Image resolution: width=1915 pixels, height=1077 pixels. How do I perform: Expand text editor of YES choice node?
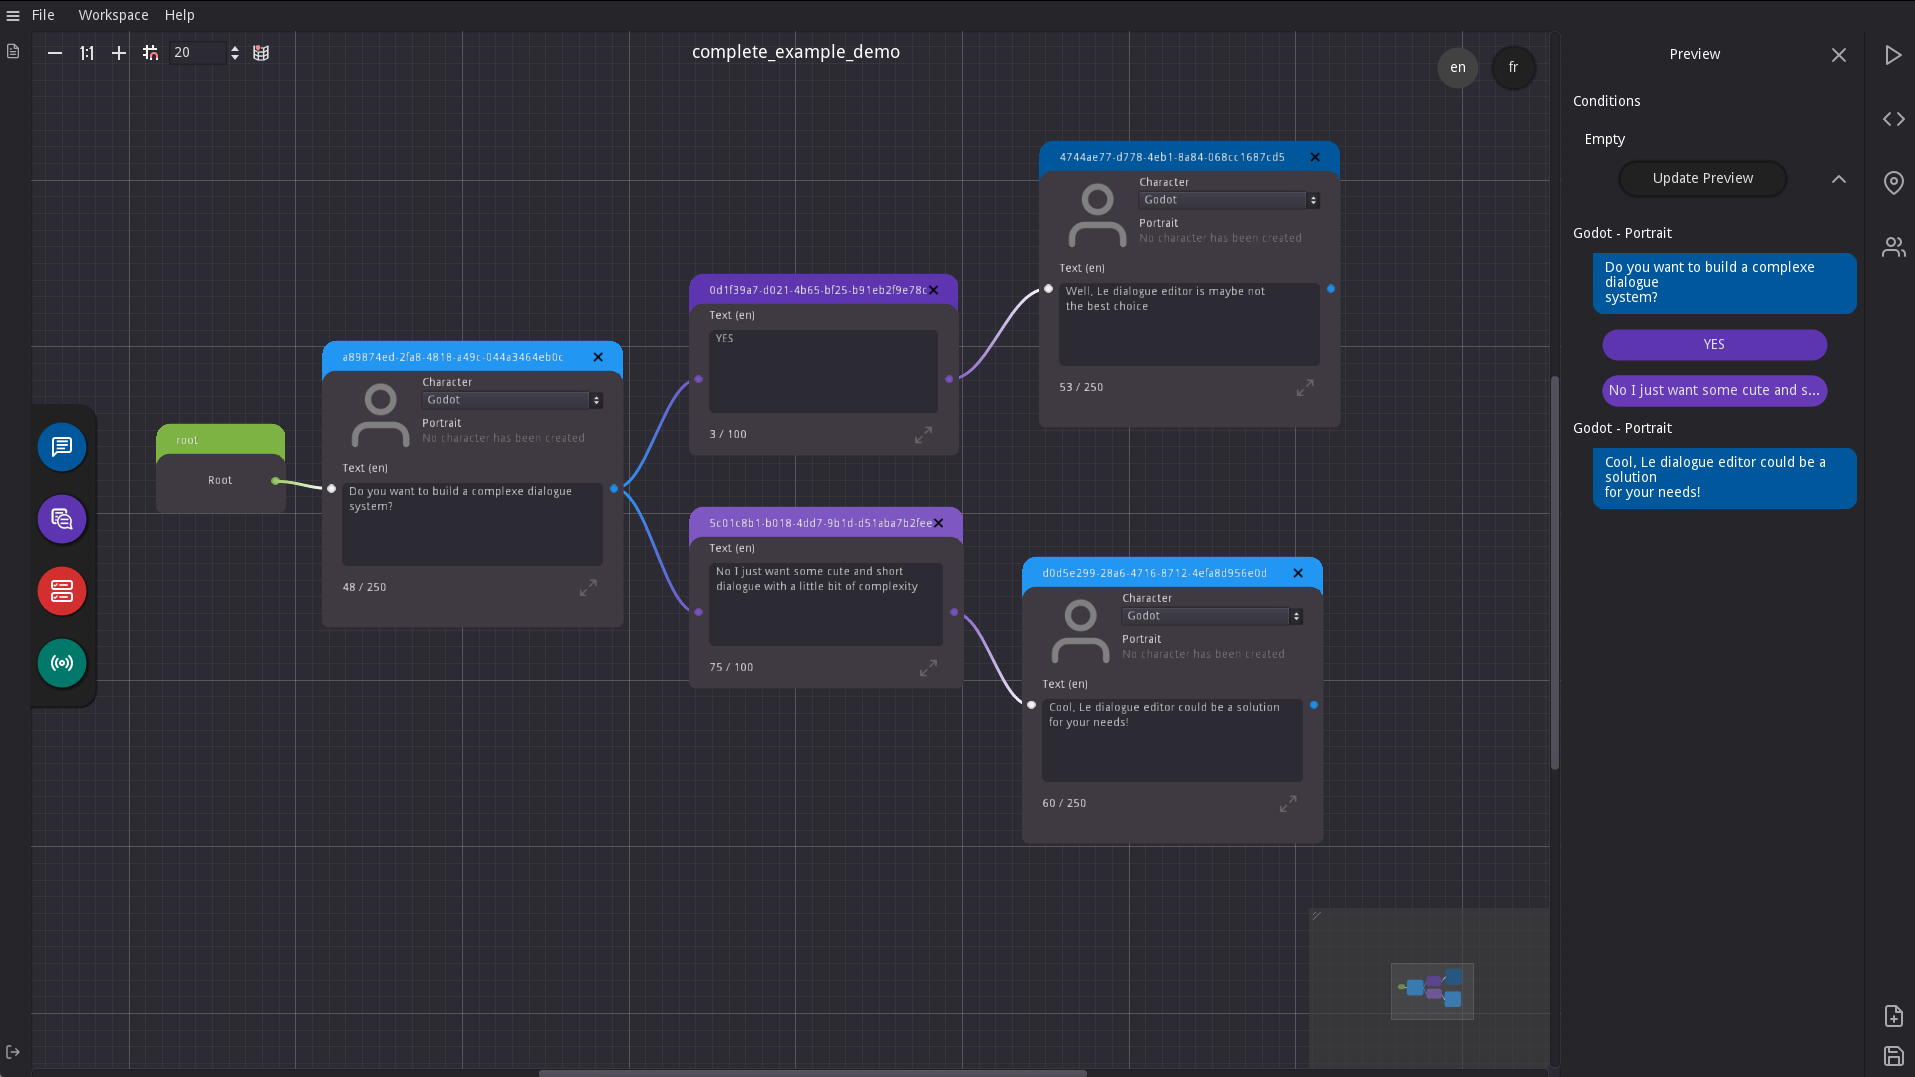coord(923,435)
